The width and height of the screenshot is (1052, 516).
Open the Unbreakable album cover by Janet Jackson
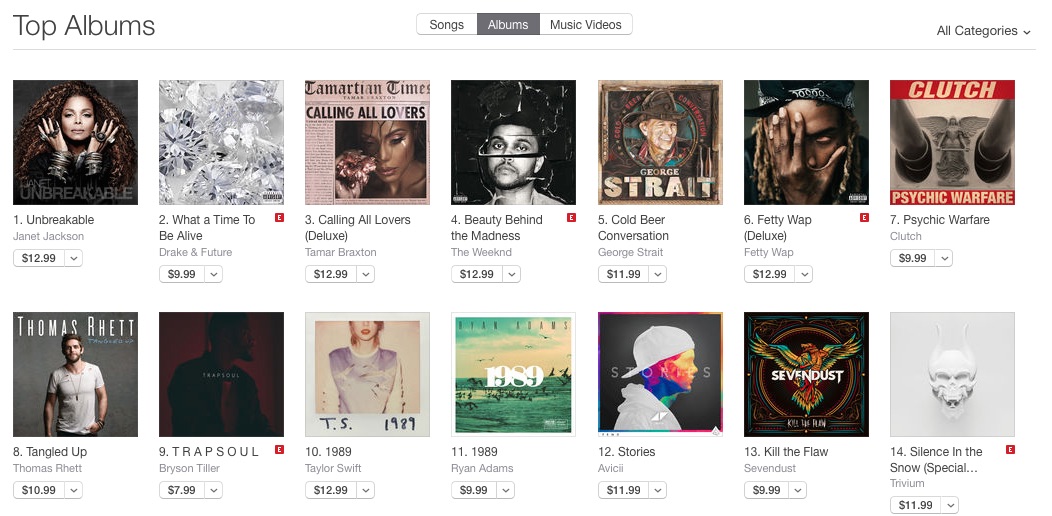[75, 142]
